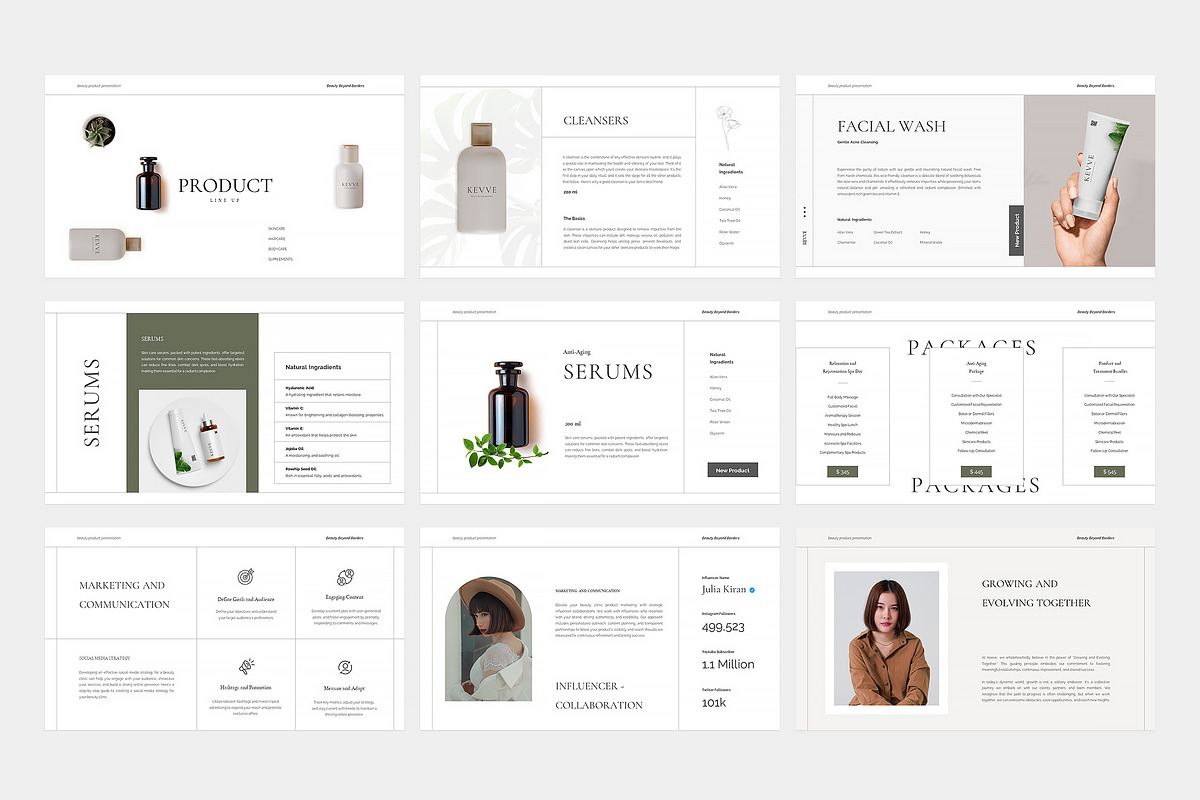
Task: Click the Relaxation and Rejuvenation Spa Day title
Action: pyautogui.click(x=842, y=367)
